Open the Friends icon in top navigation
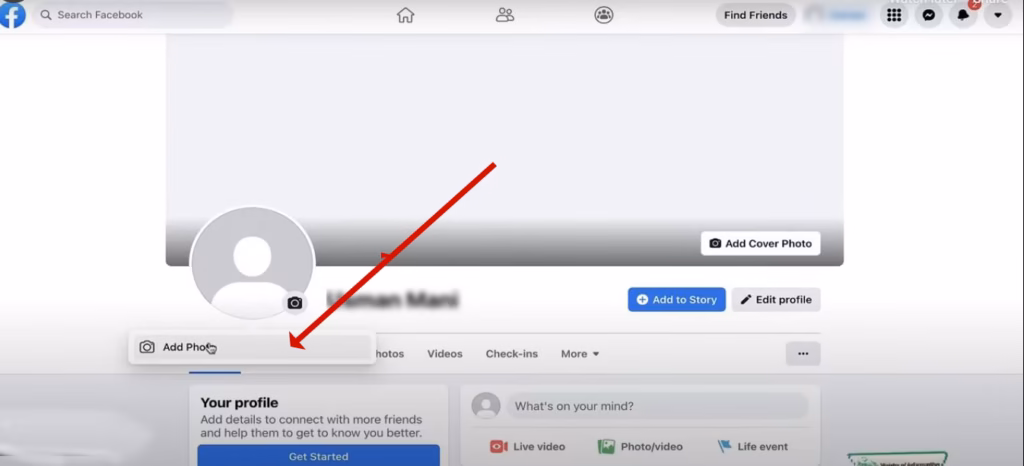 coord(505,15)
